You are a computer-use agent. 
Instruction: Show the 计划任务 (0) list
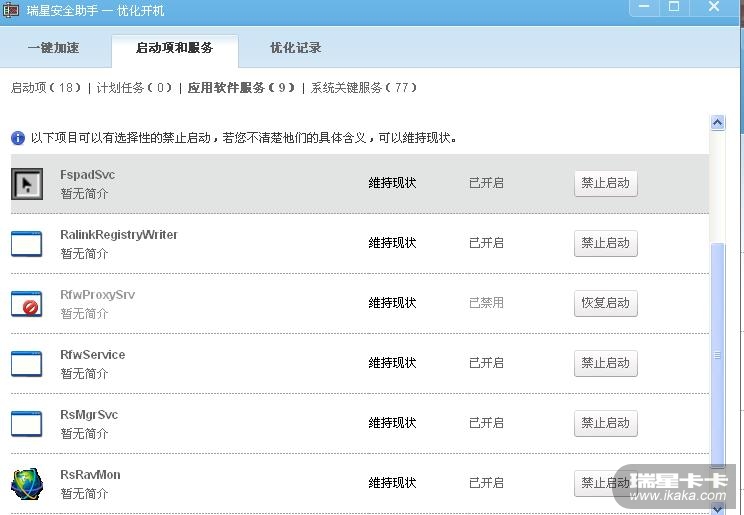point(134,87)
